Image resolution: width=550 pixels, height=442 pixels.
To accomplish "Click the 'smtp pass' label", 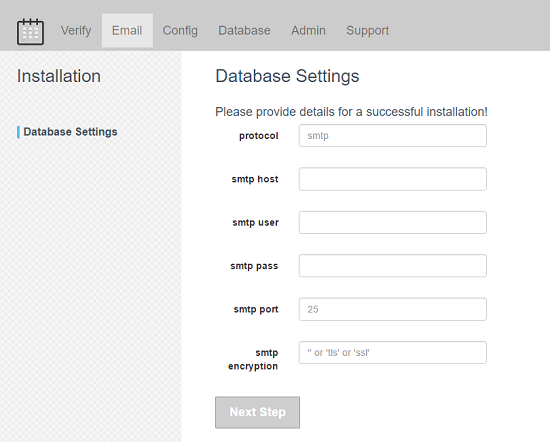I will pos(254,266).
